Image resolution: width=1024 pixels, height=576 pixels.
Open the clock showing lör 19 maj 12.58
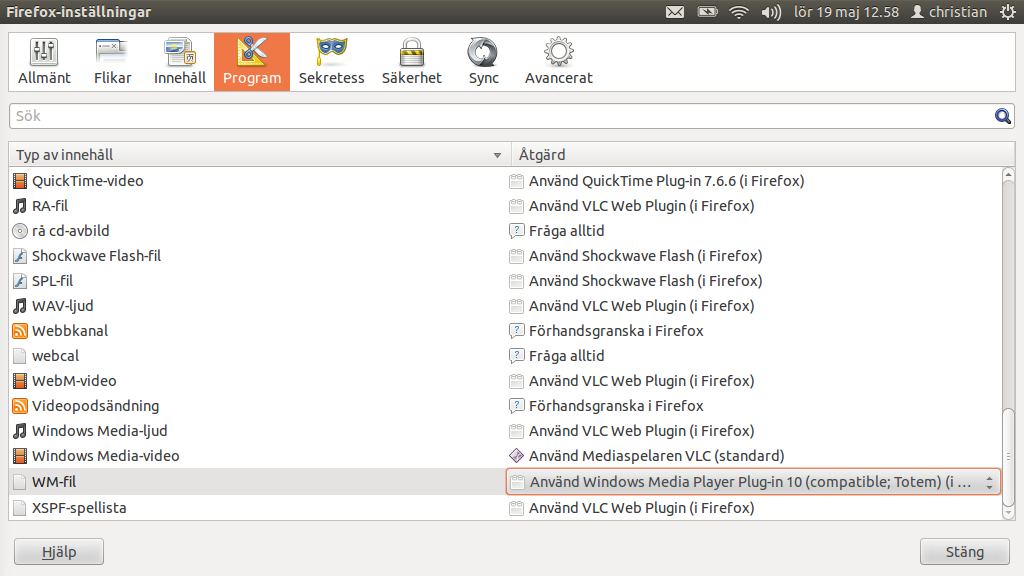coord(846,12)
